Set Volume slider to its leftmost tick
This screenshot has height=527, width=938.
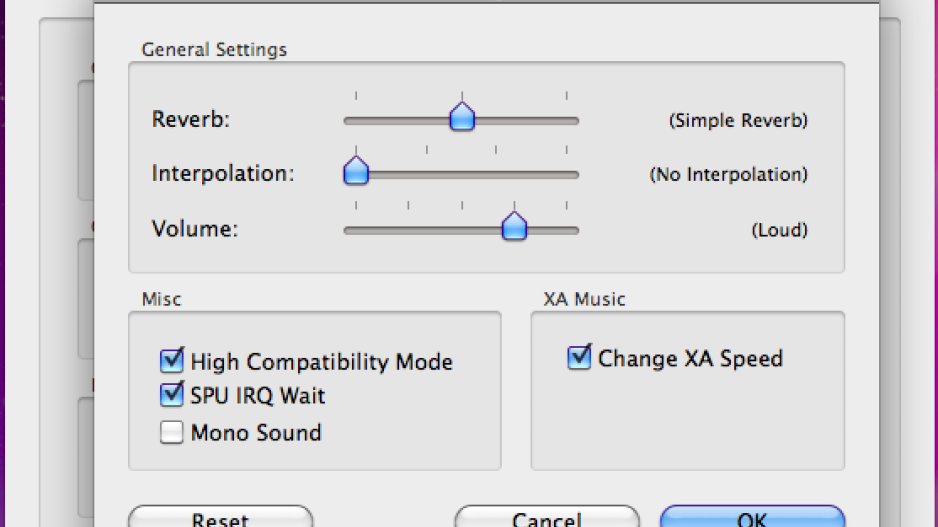tap(356, 230)
